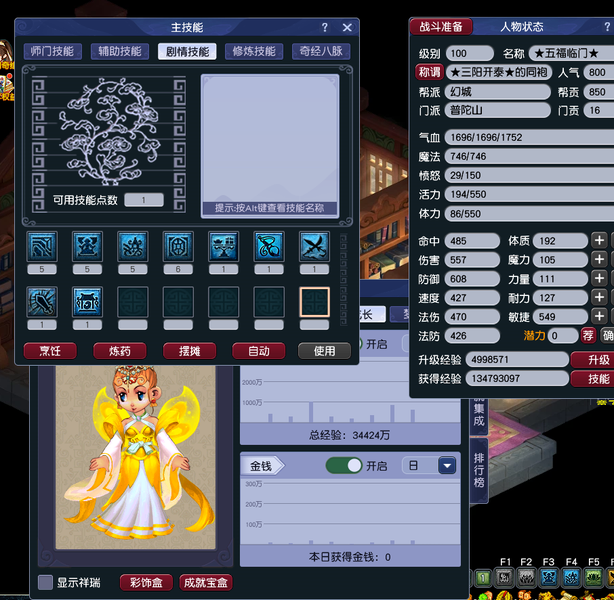This screenshot has width=614, height=600.
Task: Click the 升级经验 value 4998571
Action: (517, 360)
